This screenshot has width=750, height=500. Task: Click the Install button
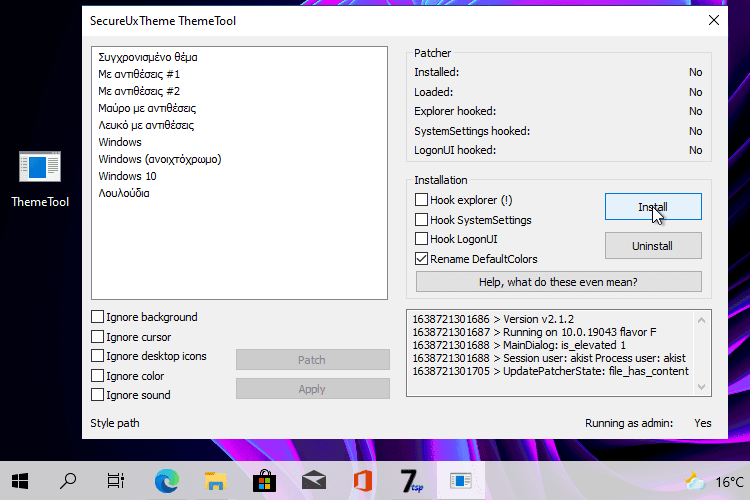653,207
